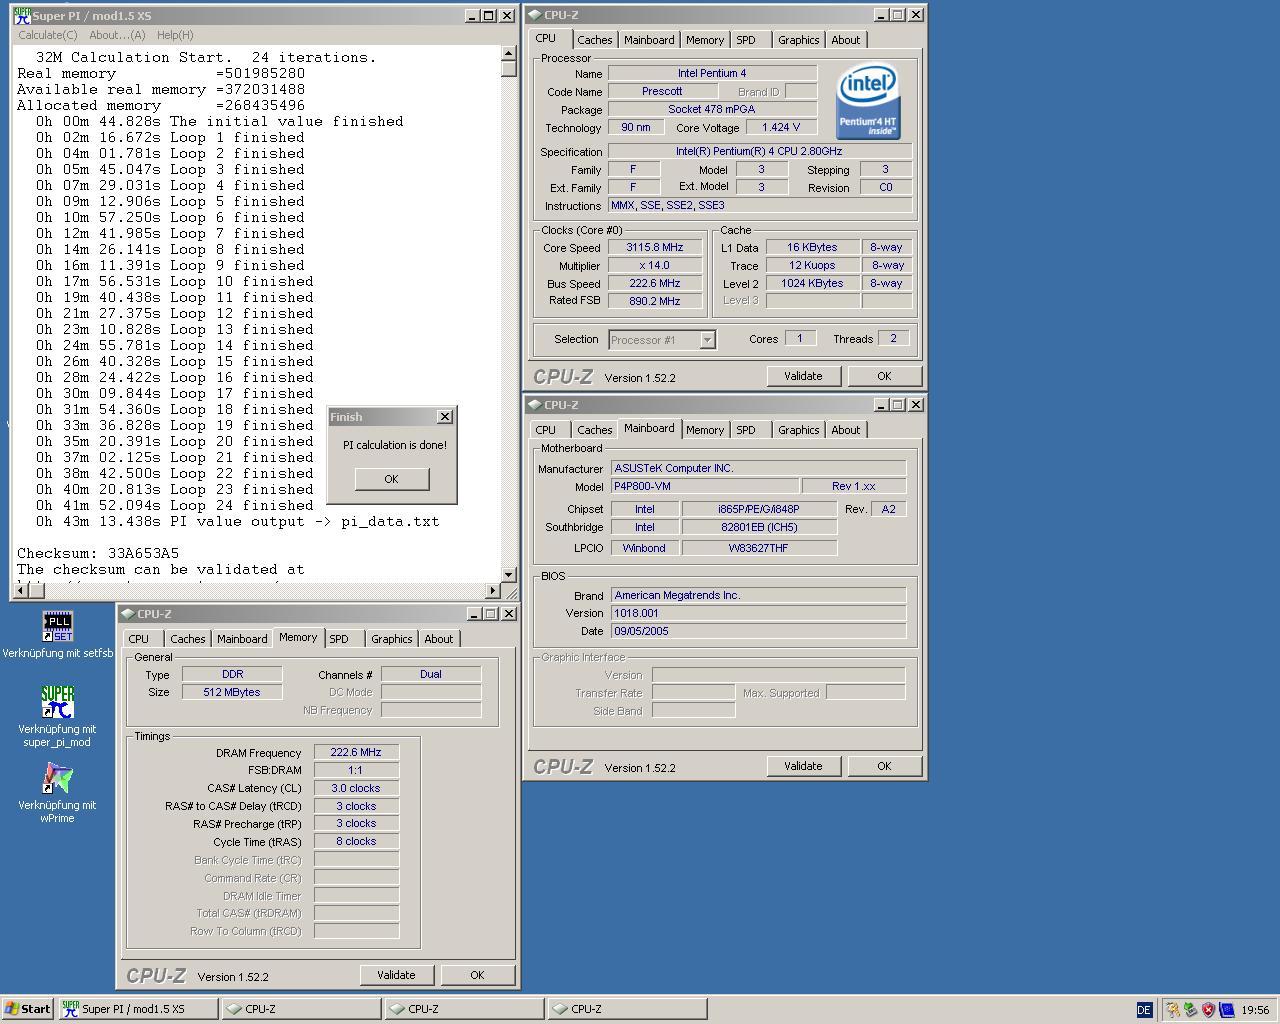Click OK in the CPU tab window
This screenshot has width=1280, height=1024.
(884, 376)
